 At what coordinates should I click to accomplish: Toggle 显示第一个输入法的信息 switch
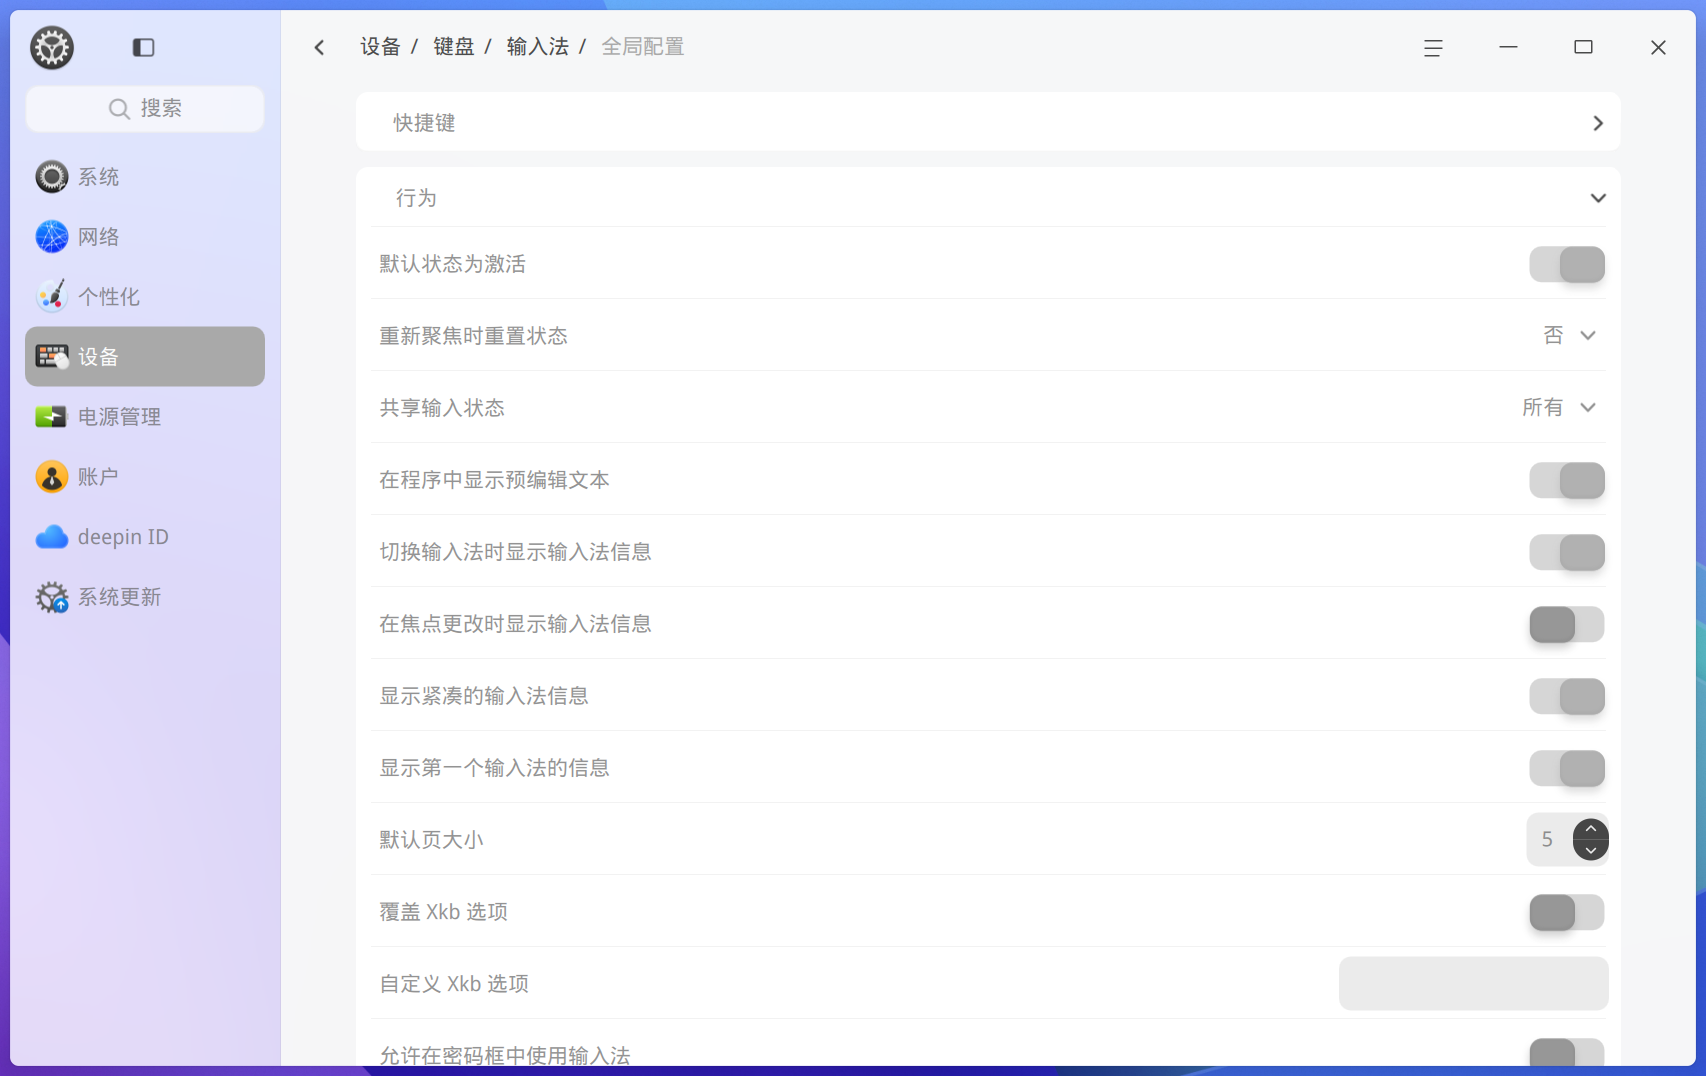coord(1567,768)
